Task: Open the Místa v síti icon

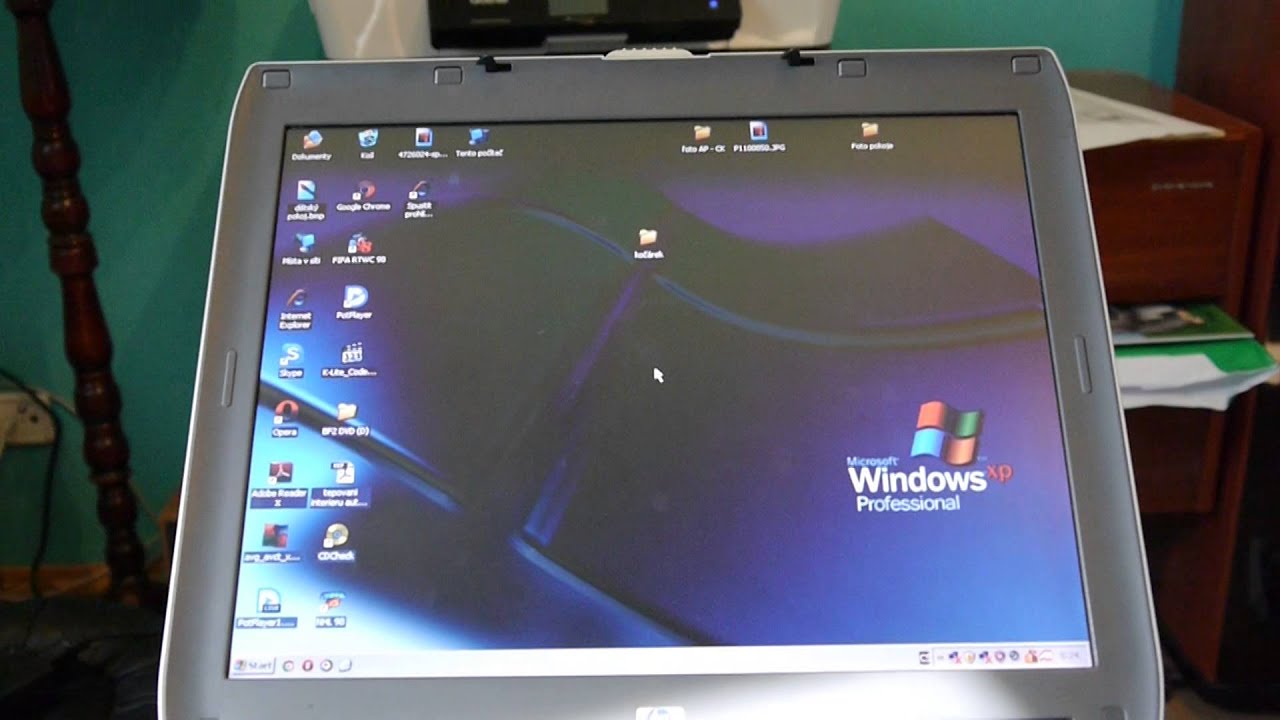Action: [302, 249]
